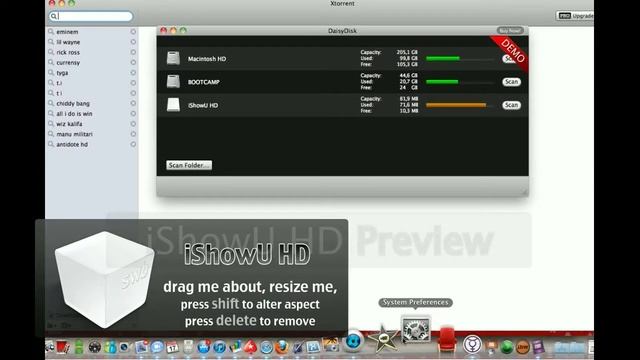Select 'antidote hd' saved search
The width and height of the screenshot is (640, 360).
point(72,144)
